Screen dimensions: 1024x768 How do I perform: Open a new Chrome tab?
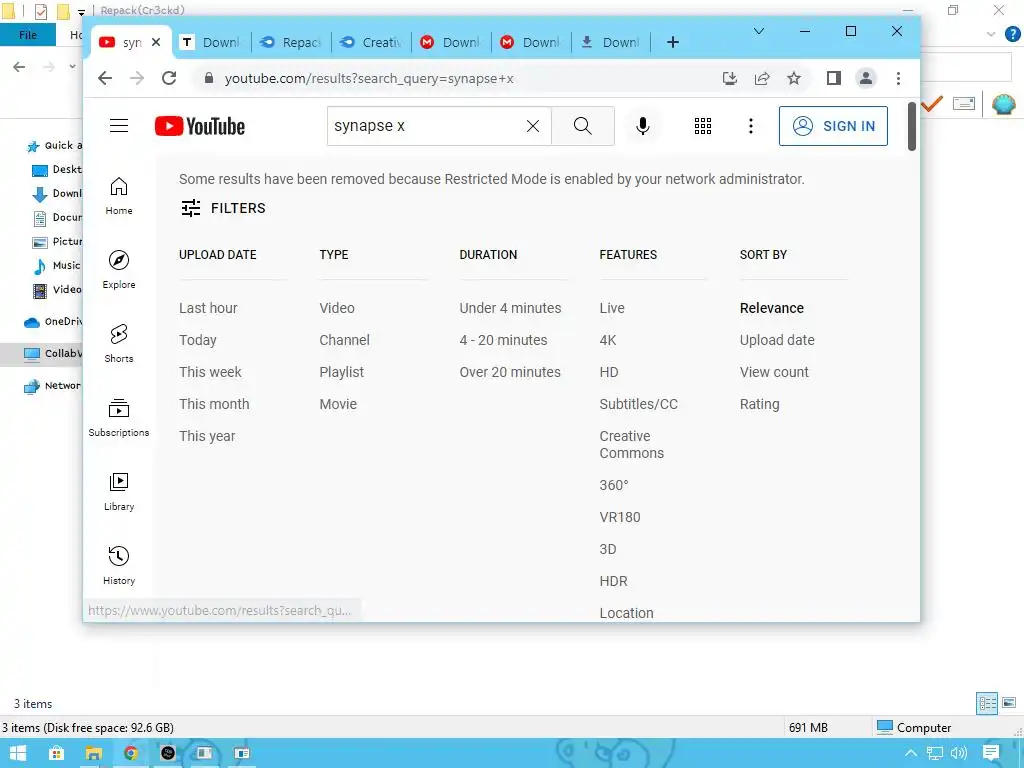click(673, 42)
